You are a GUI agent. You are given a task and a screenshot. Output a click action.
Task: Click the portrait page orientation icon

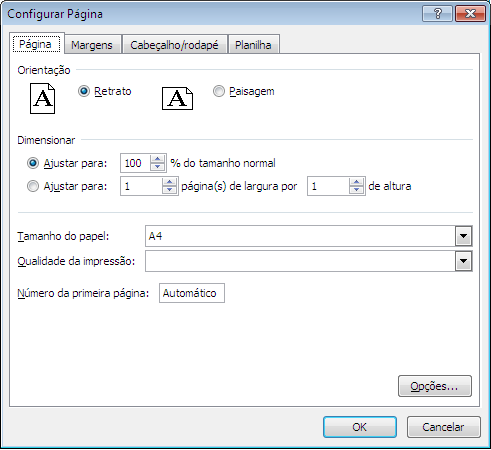click(x=43, y=99)
